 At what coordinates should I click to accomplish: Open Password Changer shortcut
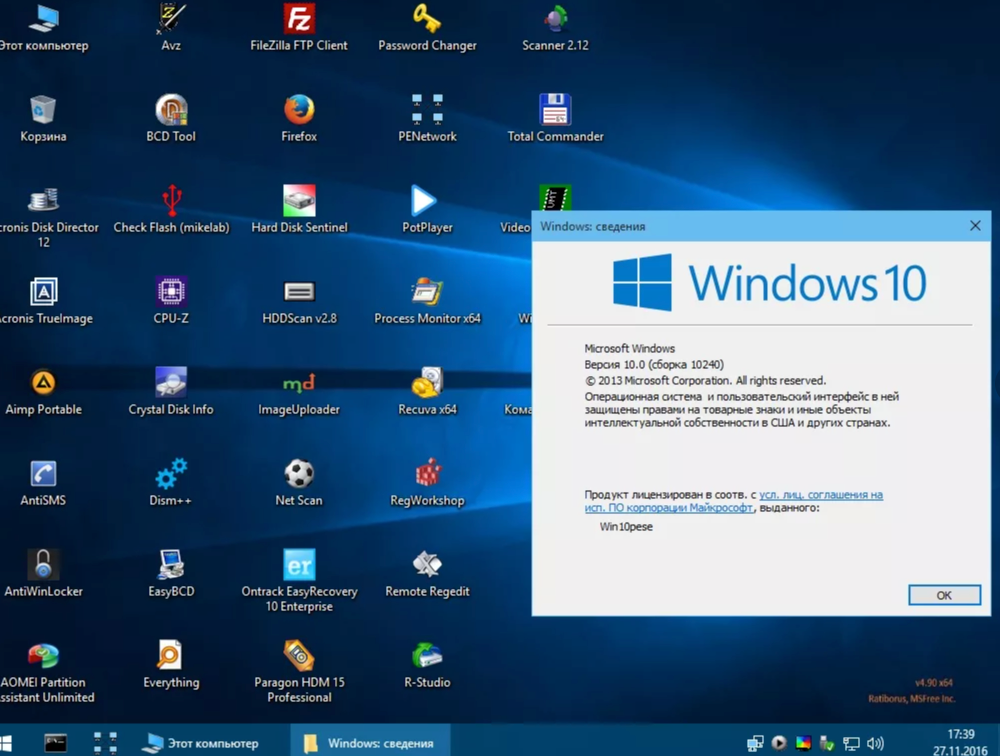click(427, 27)
